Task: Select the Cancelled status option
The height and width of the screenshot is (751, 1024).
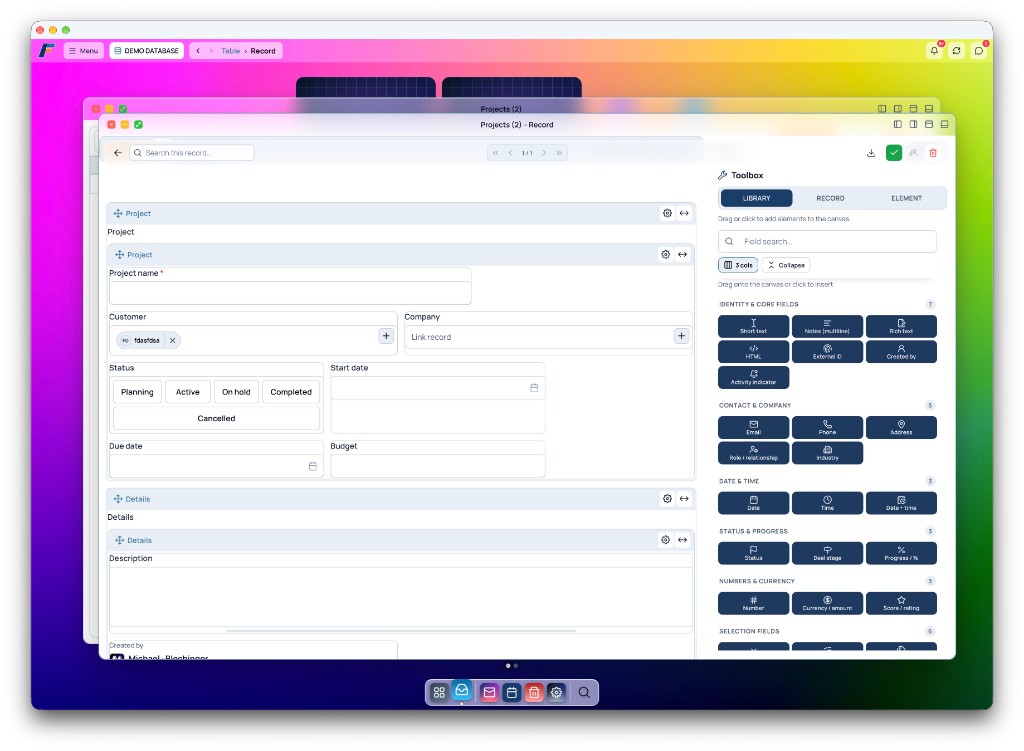Action: [x=216, y=418]
